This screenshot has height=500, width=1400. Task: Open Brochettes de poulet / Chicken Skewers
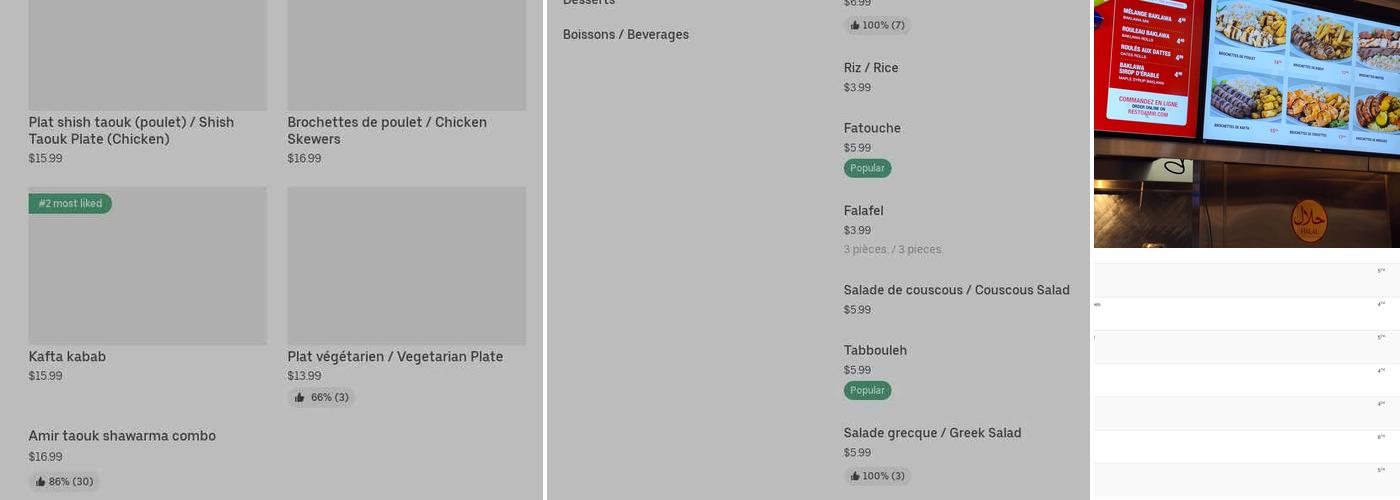point(387,130)
